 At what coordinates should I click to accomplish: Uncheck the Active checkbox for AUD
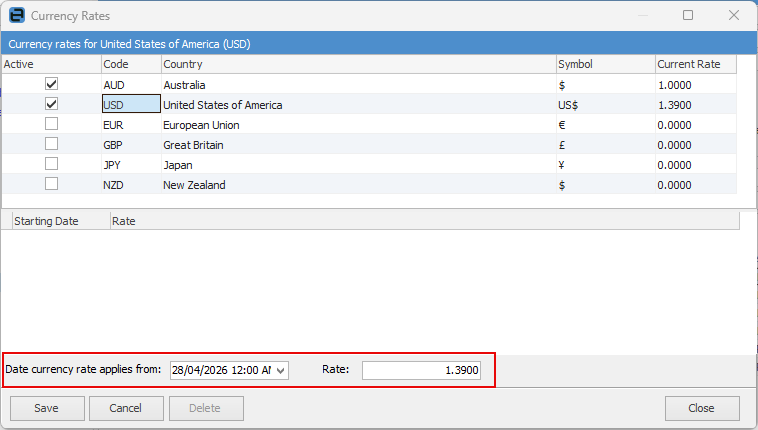[x=51, y=84]
